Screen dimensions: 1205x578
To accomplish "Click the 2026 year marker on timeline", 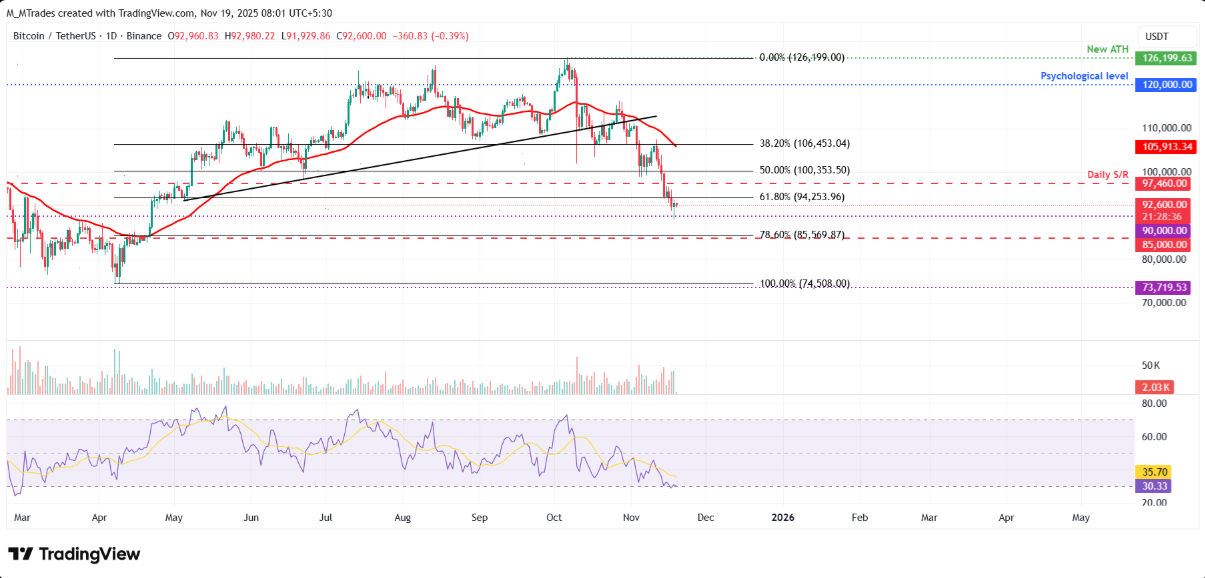I will pos(782,518).
